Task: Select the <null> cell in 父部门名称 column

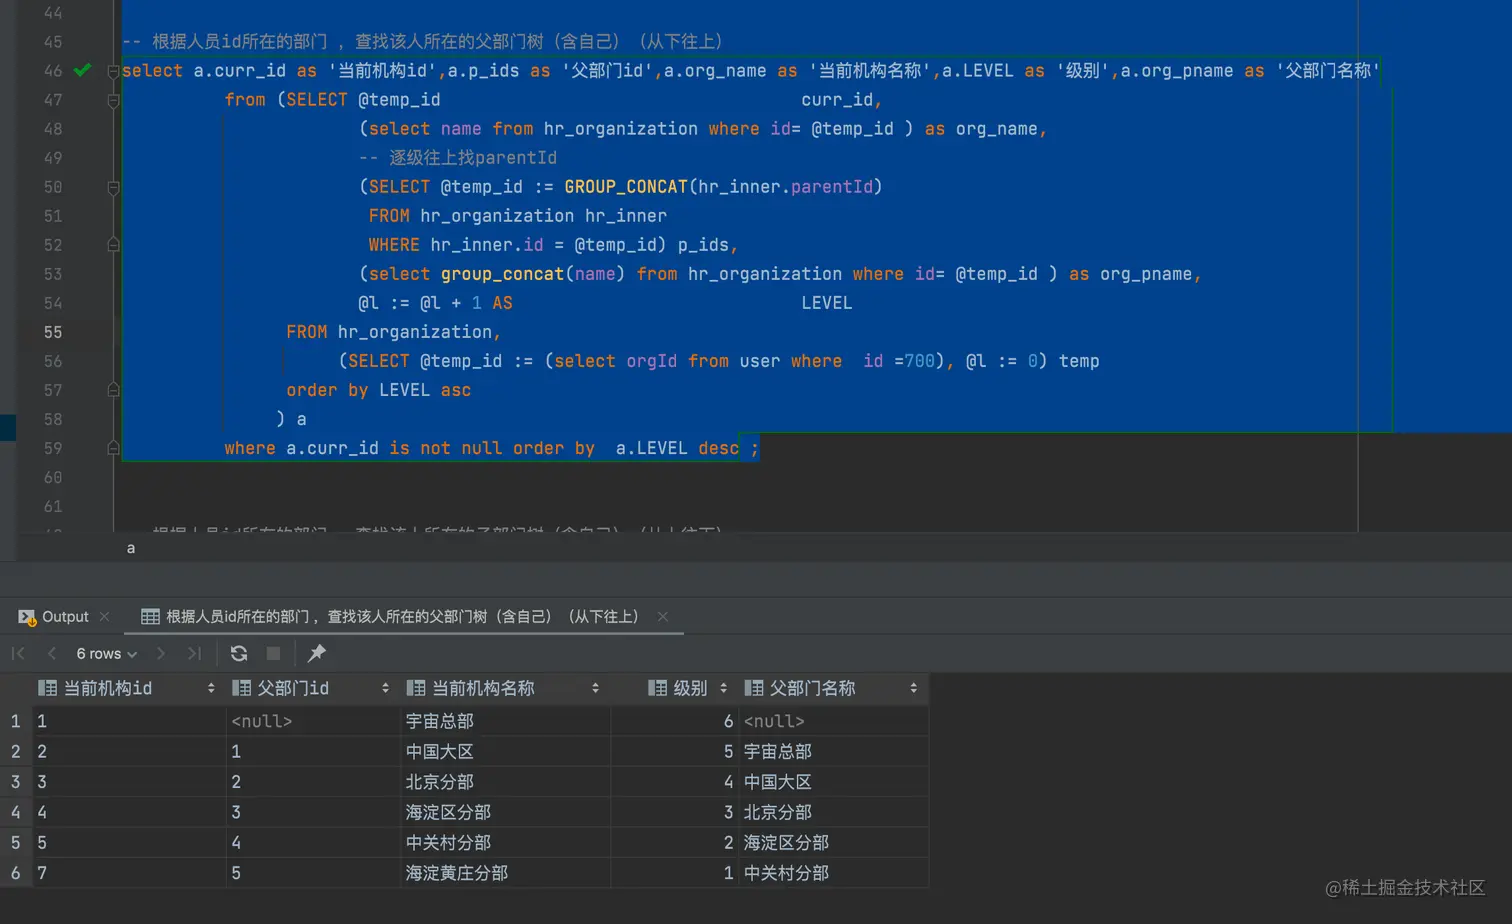Action: [833, 721]
